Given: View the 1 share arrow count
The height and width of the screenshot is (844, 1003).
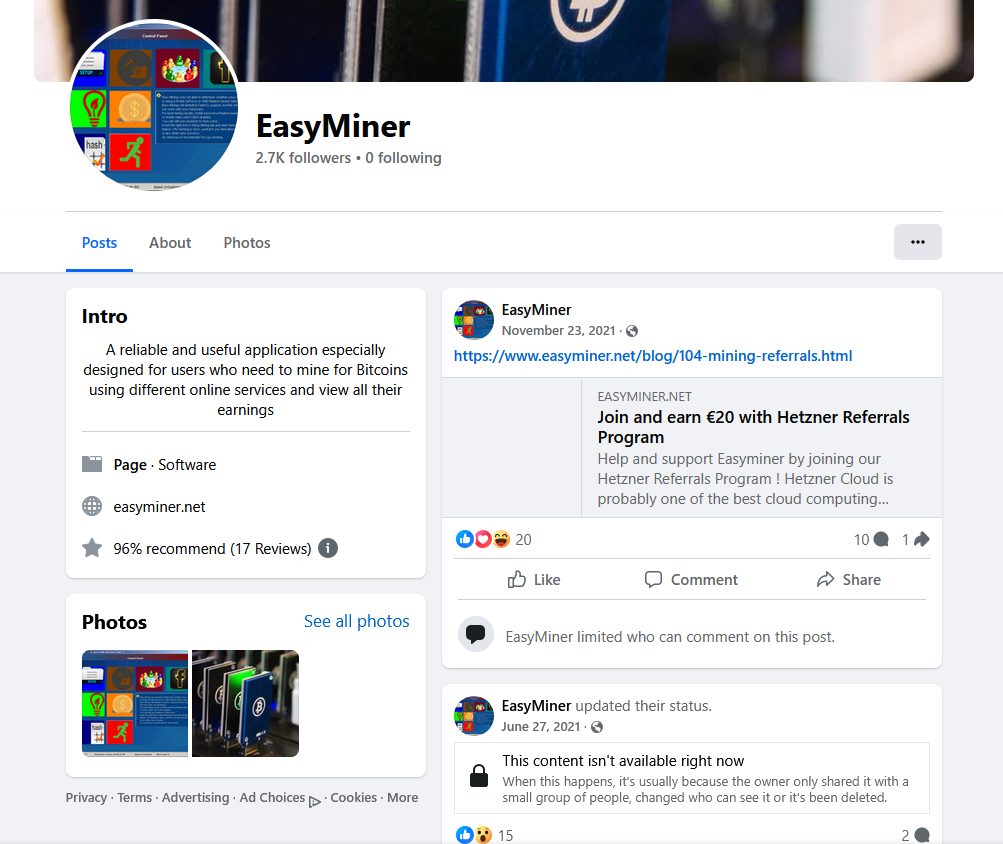Looking at the screenshot, I should click(915, 539).
